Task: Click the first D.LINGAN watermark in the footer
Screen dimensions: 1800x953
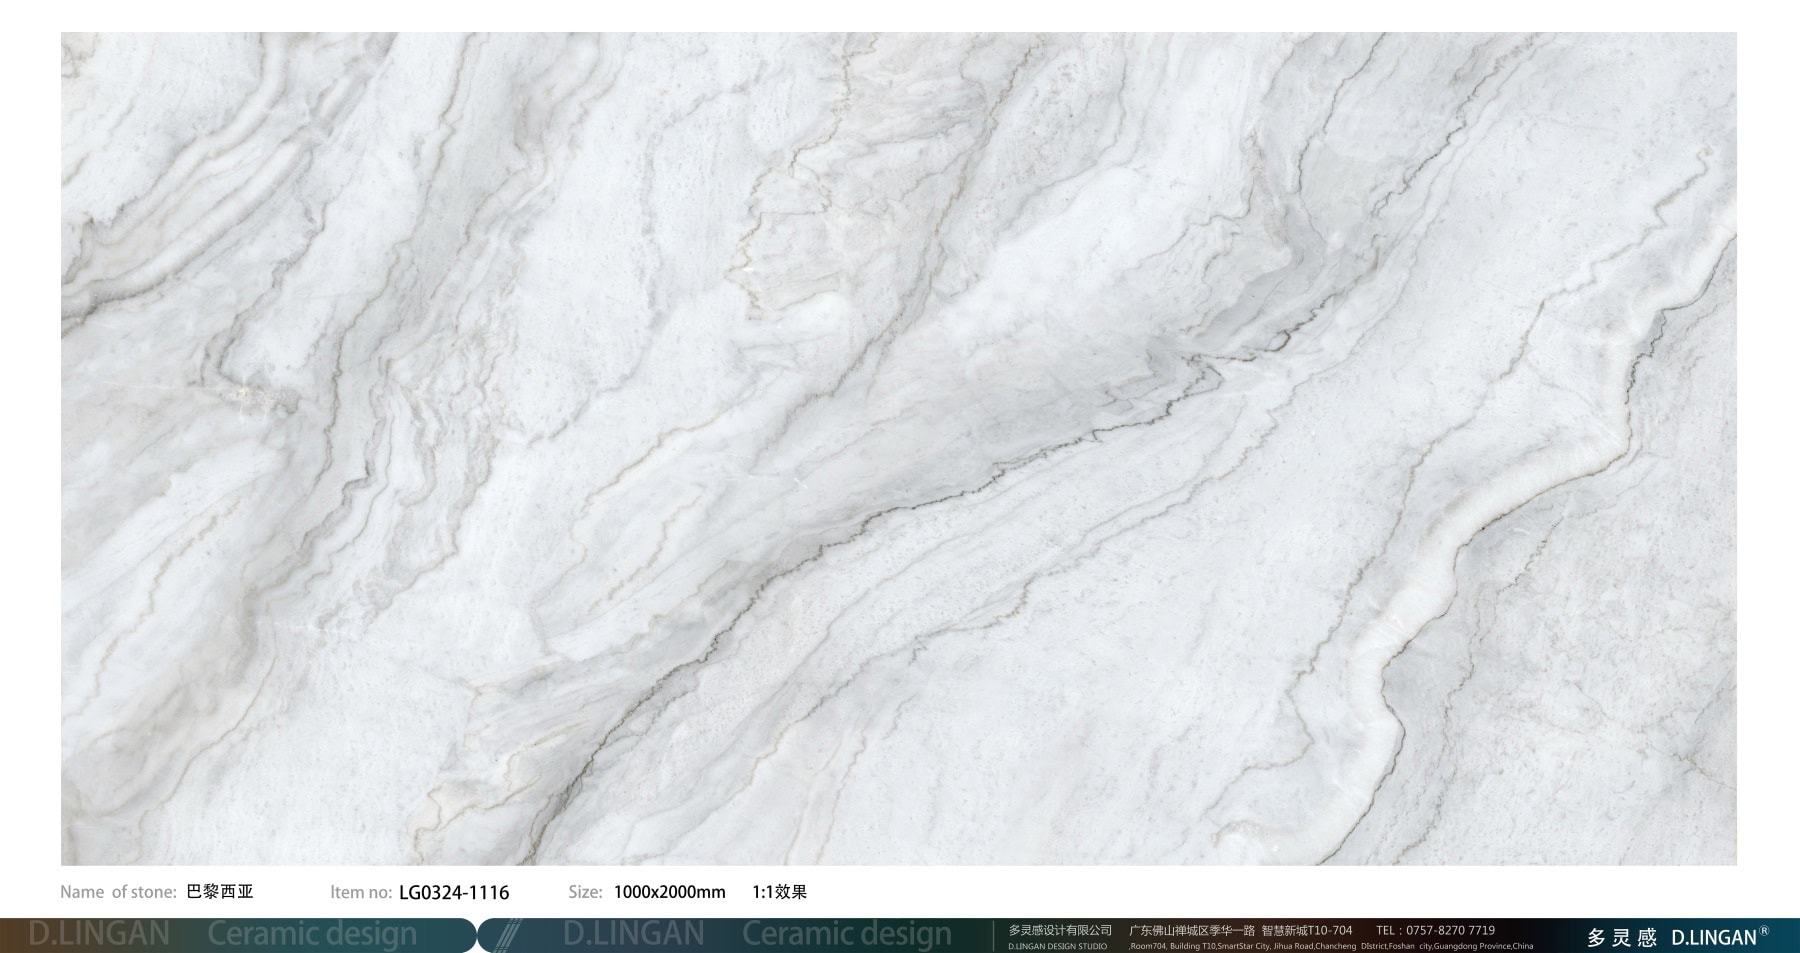Action: point(98,934)
